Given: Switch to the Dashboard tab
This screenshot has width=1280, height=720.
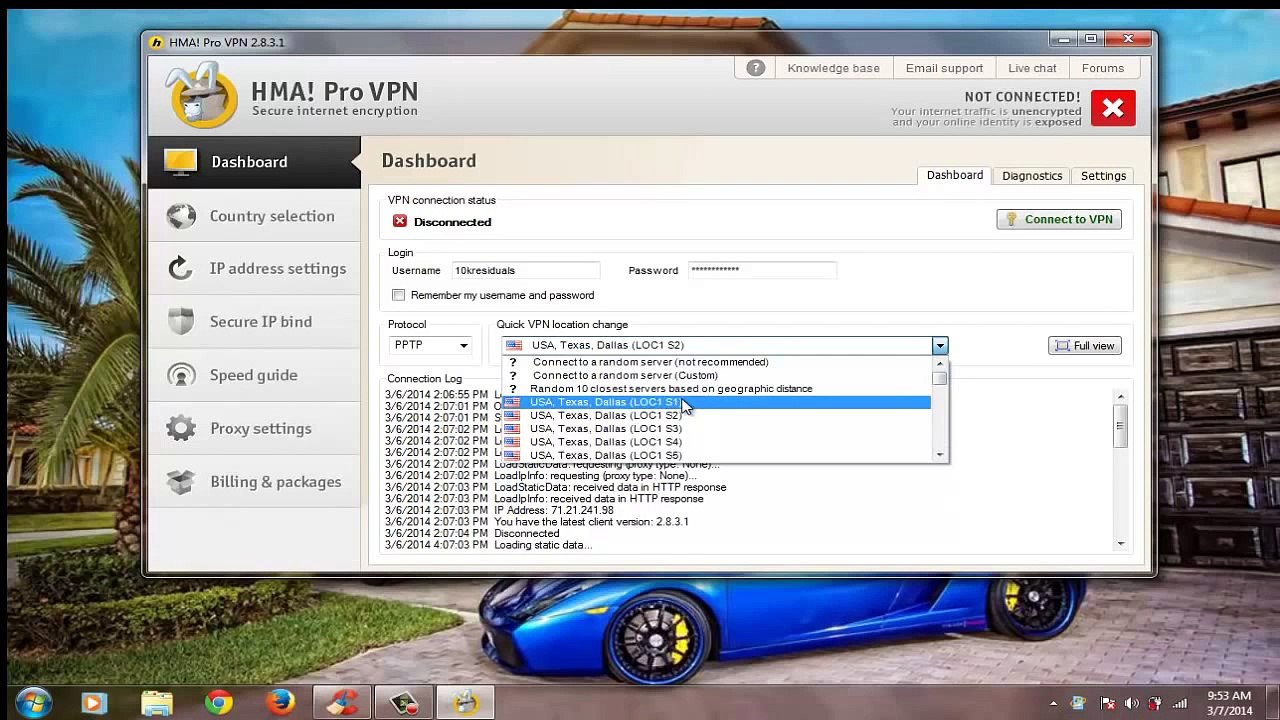Looking at the screenshot, I should (x=955, y=175).
